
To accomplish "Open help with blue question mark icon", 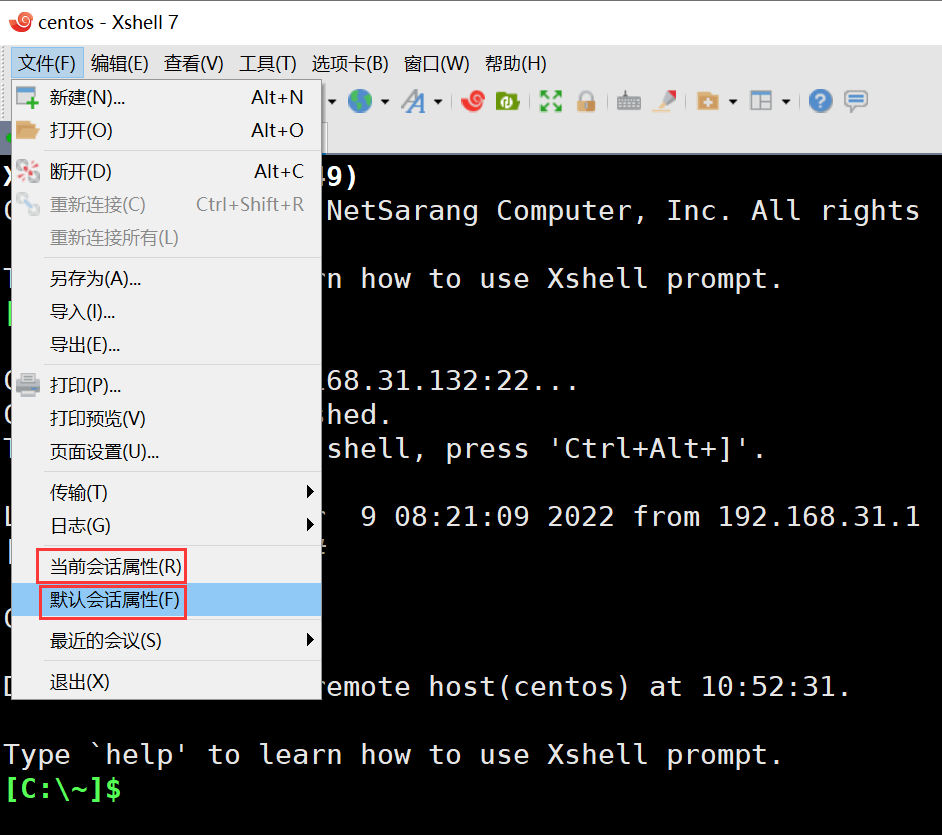I will point(820,101).
